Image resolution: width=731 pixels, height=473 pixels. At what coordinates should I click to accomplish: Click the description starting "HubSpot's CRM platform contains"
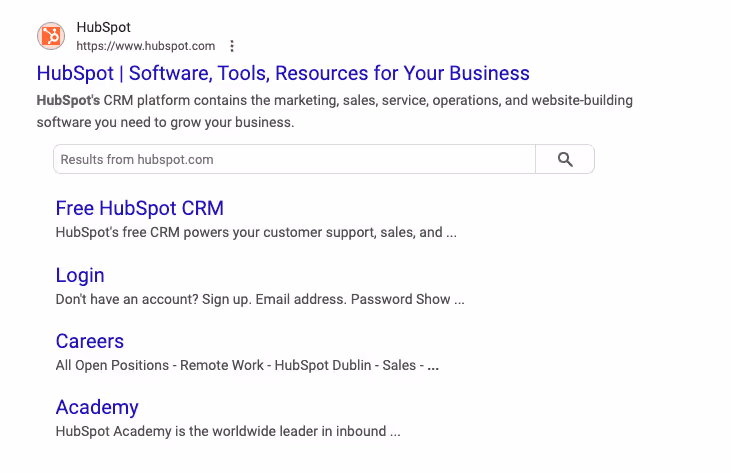[x=334, y=111]
